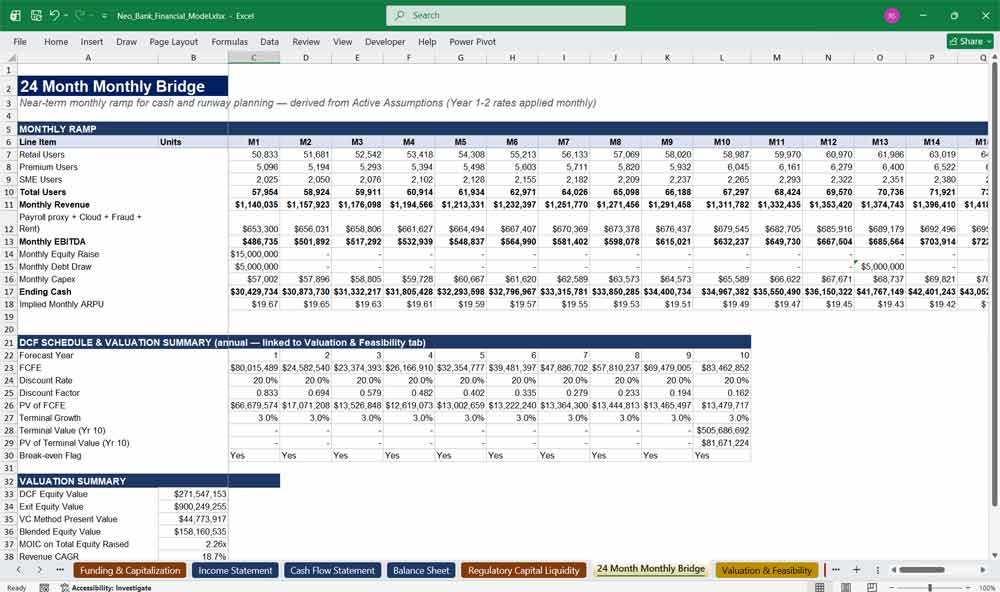Image resolution: width=1000 pixels, height=592 pixels.
Task: Select the 24 Month Monthly Bridge title cell
Action: [x=122, y=86]
